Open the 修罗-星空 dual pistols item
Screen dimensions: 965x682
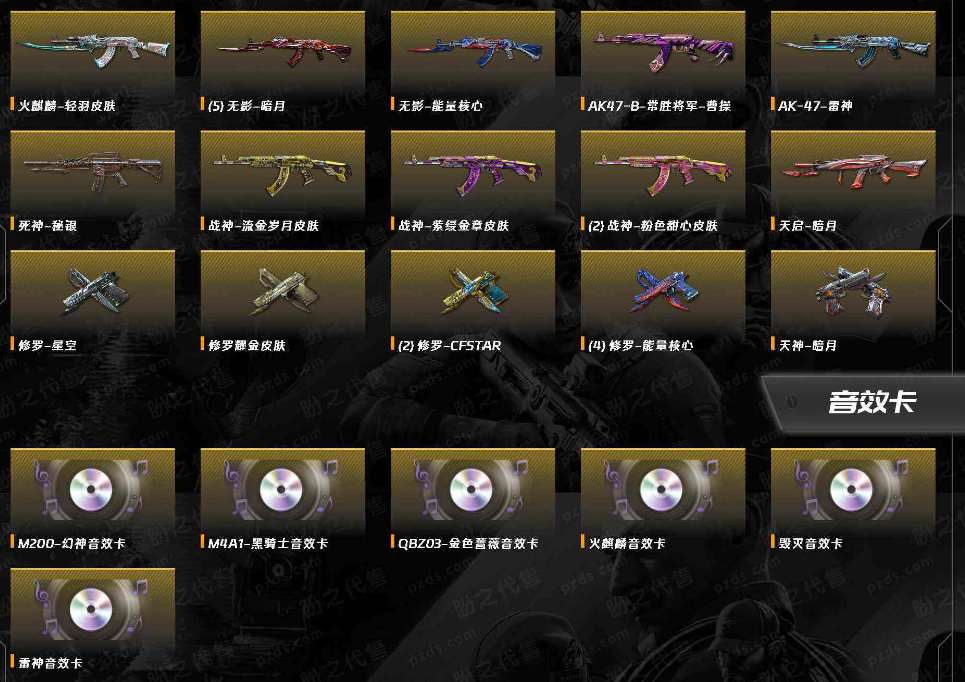pos(93,292)
